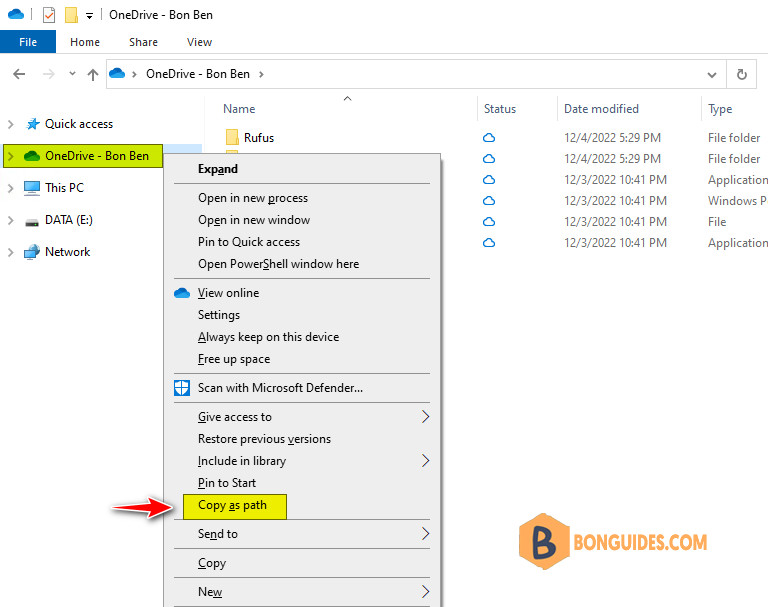Click the OneDrive icon beside View online
Screen dimensions: 768x607
(182, 293)
